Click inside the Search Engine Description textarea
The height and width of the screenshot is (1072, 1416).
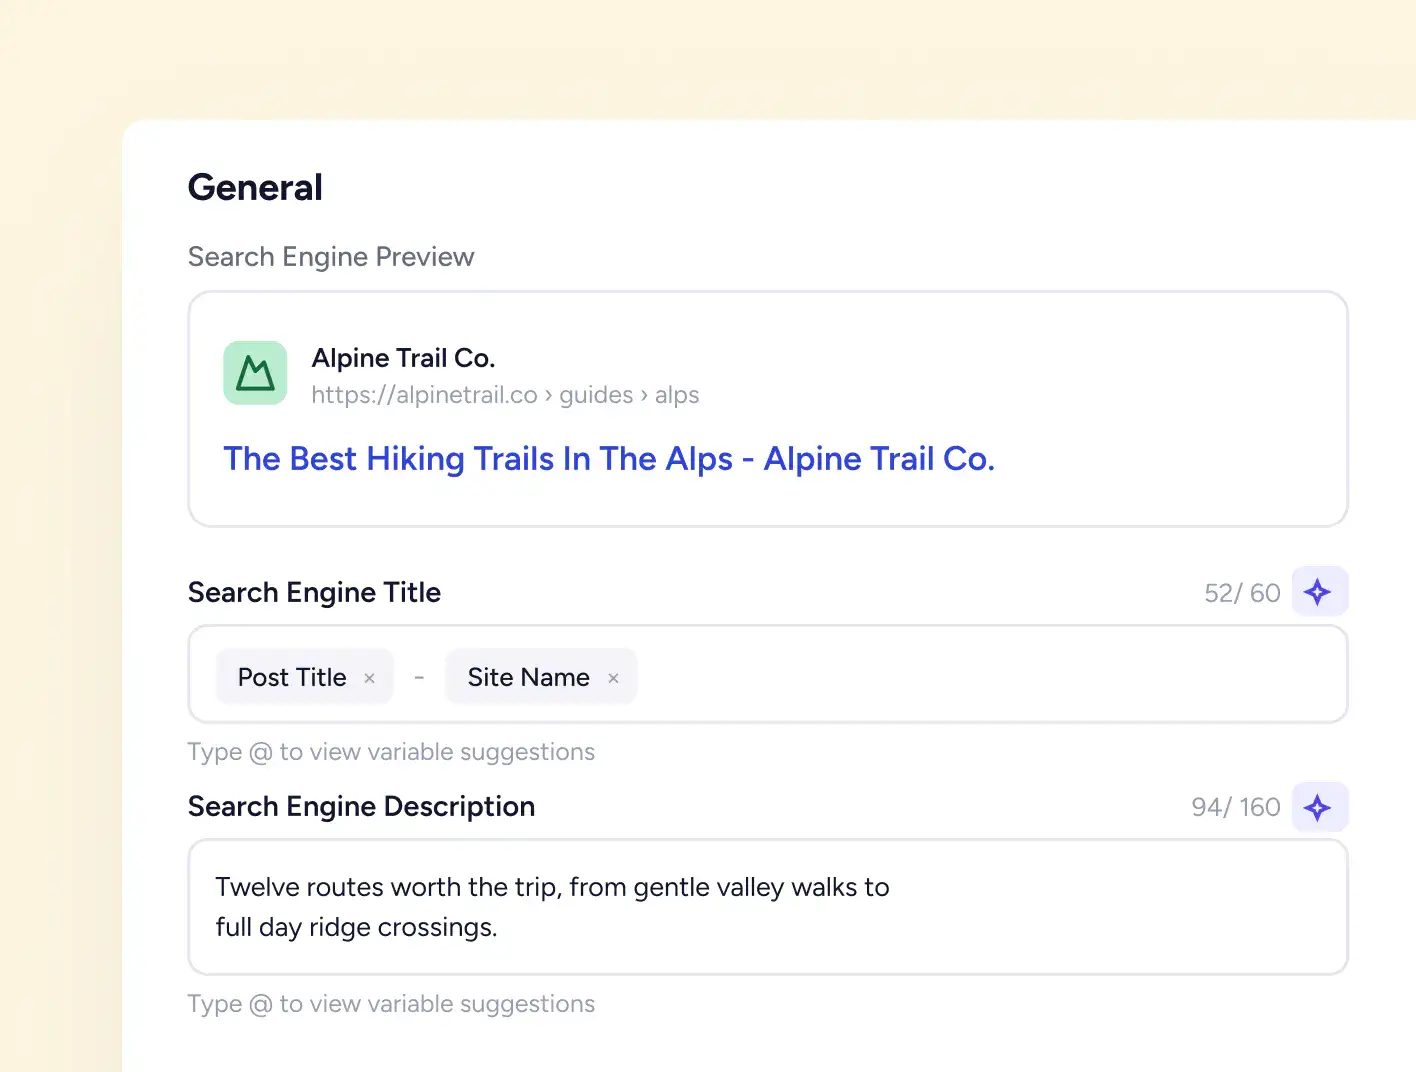click(768, 907)
